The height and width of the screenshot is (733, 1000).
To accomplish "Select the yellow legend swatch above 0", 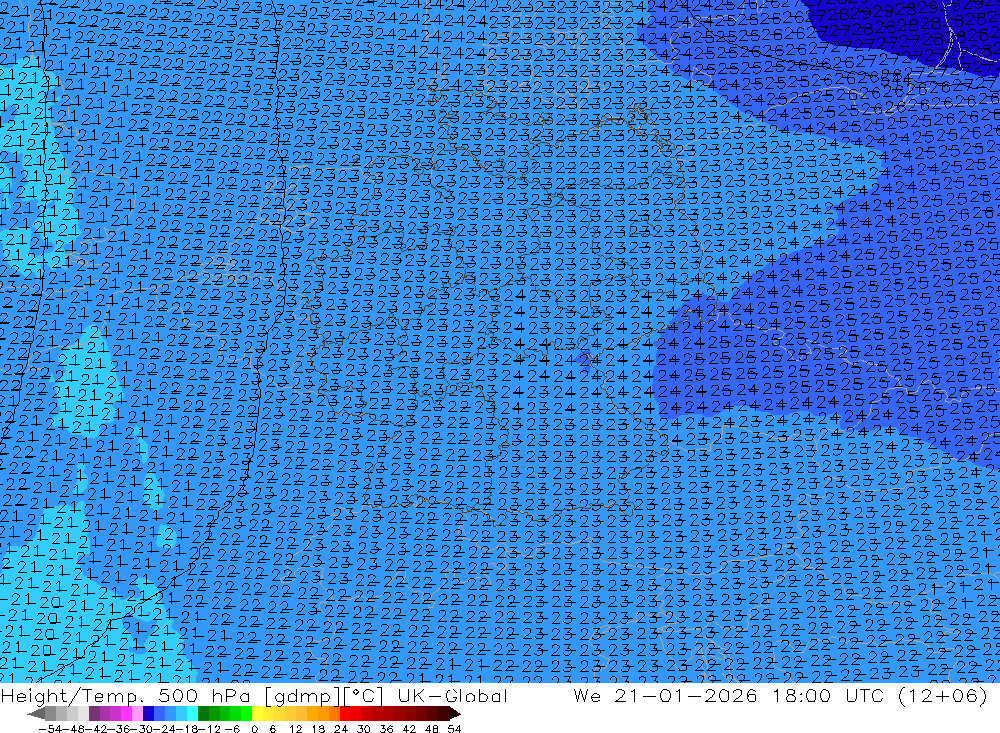I will point(258,714).
